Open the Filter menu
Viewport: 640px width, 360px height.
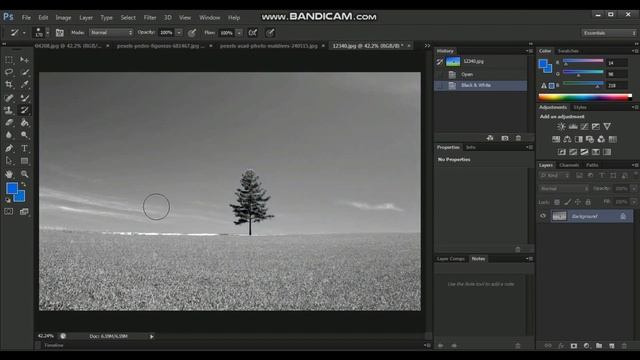(x=150, y=18)
